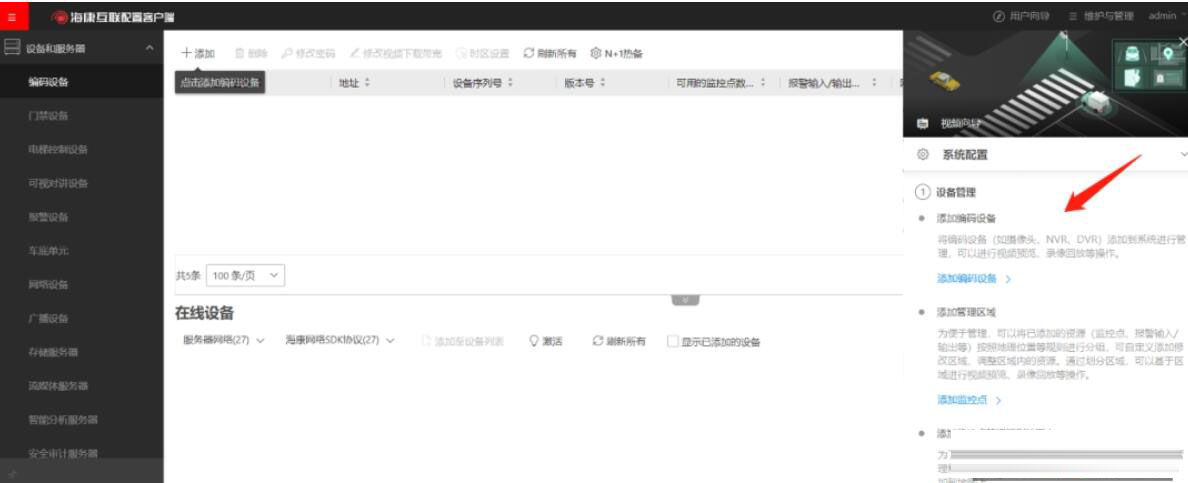Click the guide banner illustration
The width and height of the screenshot is (1188, 483).
(1046, 83)
